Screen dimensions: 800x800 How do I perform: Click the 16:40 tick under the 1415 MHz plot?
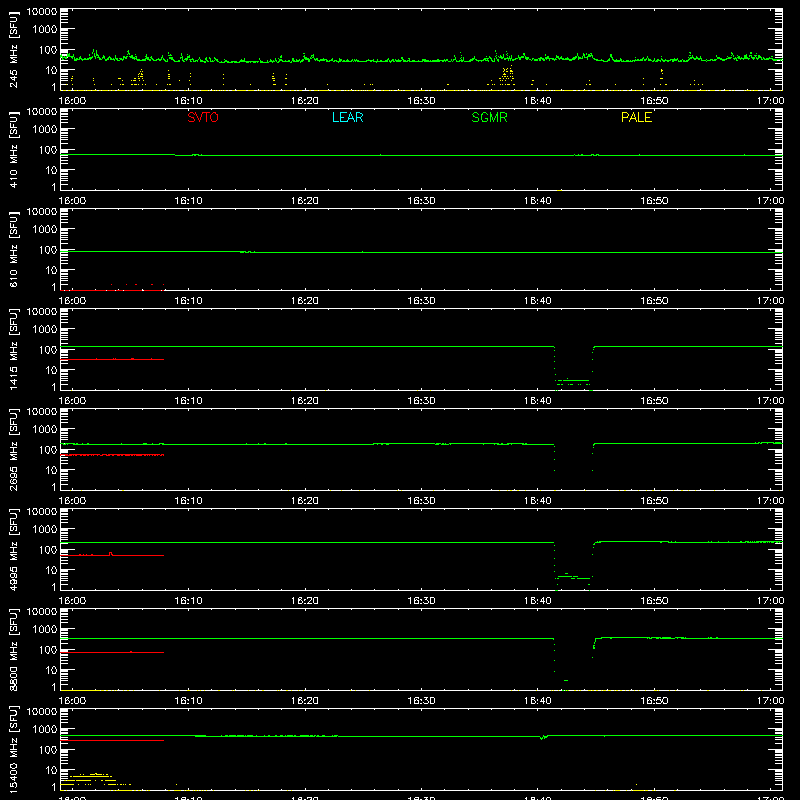coord(538,401)
